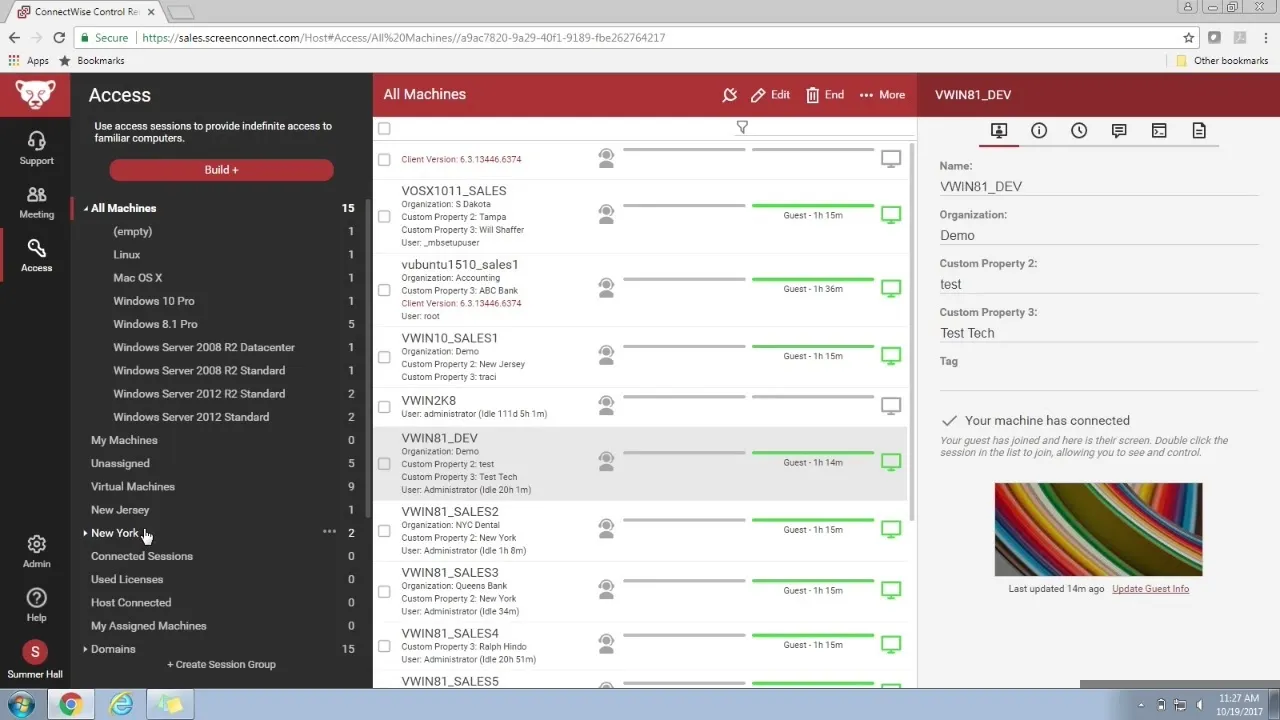Open the Timeline clock tab icon

1079,131
